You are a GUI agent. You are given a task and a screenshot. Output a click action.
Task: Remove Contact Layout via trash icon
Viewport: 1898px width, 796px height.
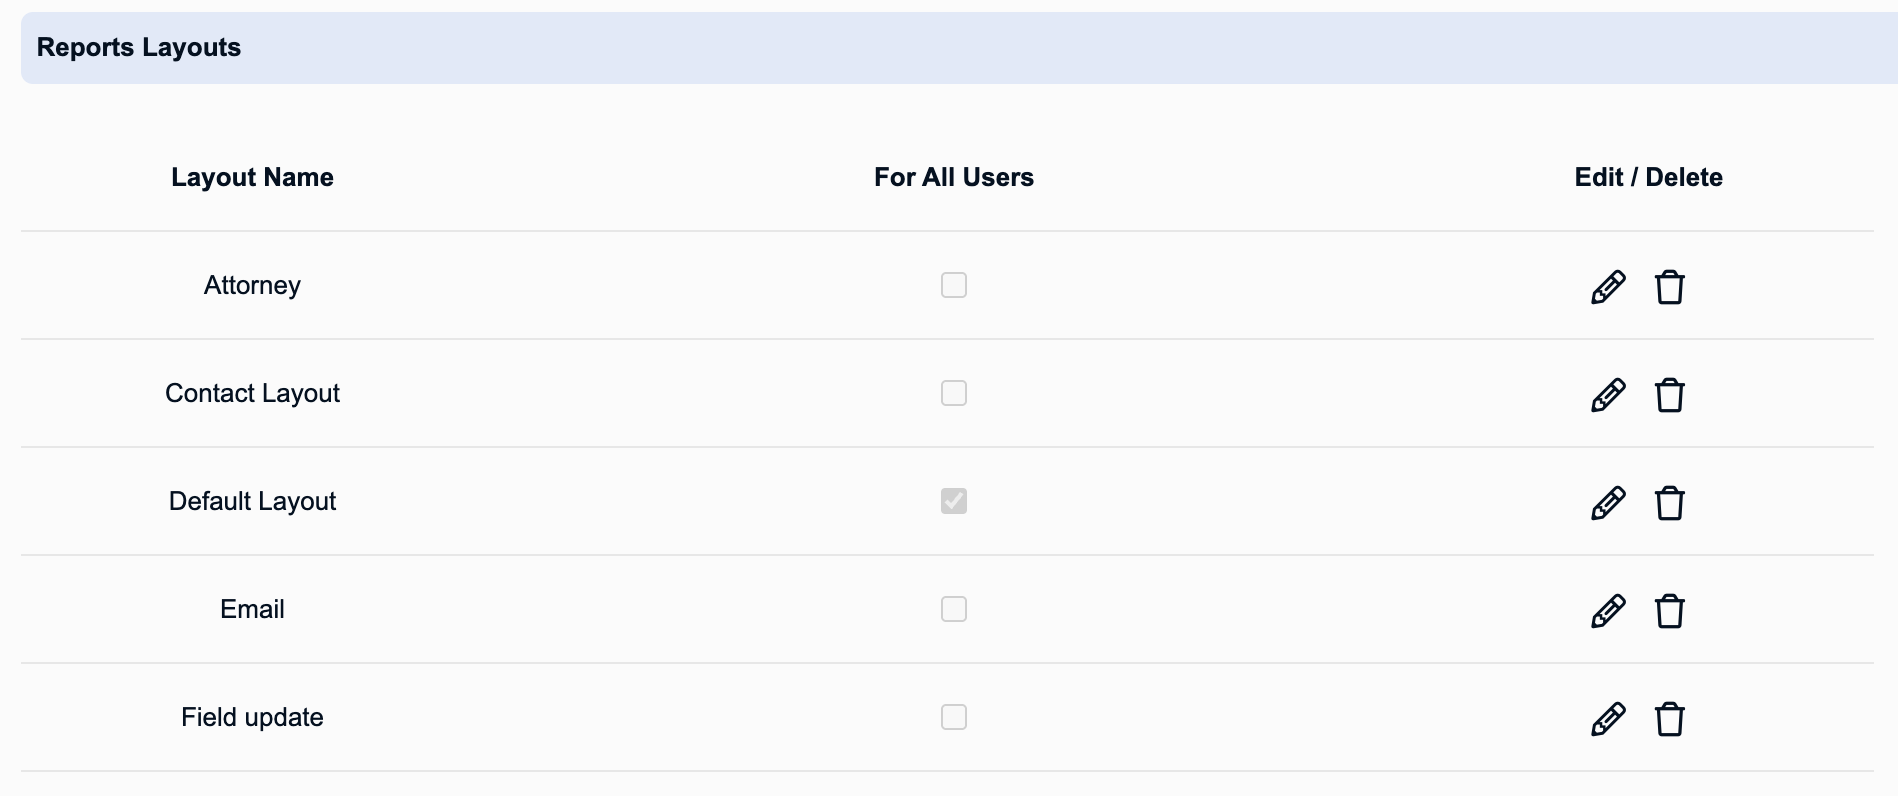pos(1669,395)
